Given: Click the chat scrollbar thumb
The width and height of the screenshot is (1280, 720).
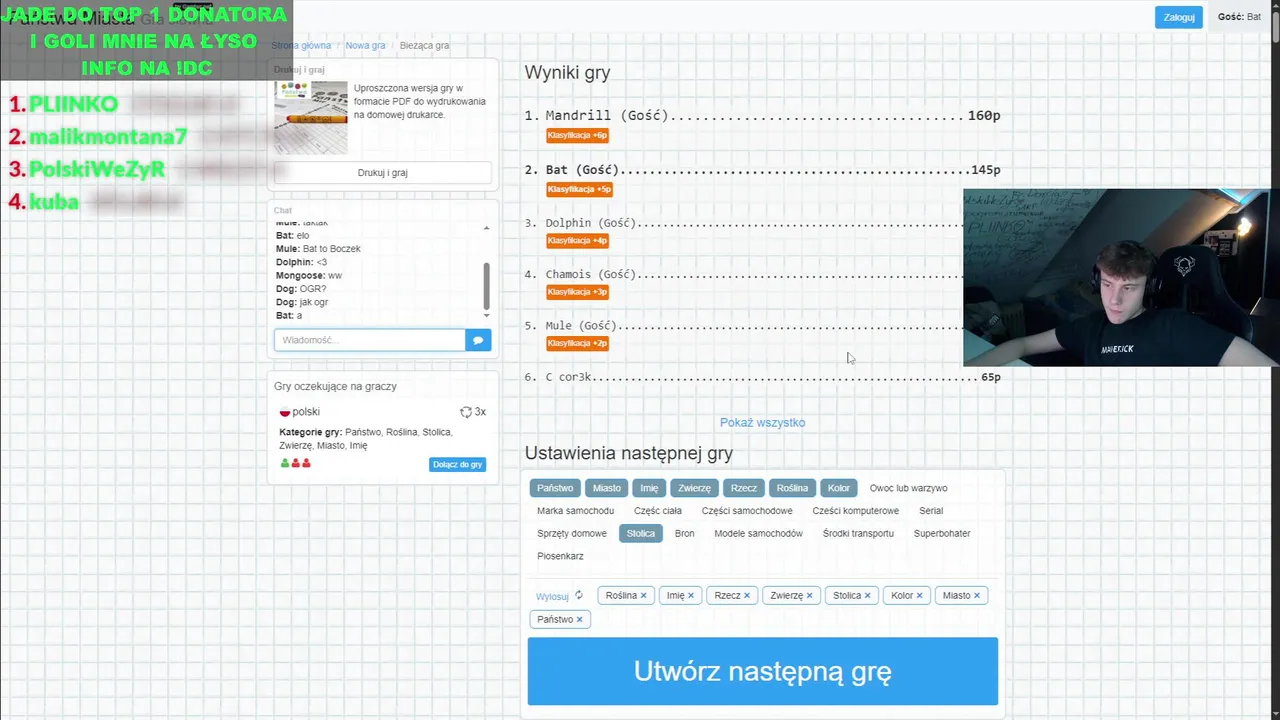Looking at the screenshot, I should coord(487,286).
